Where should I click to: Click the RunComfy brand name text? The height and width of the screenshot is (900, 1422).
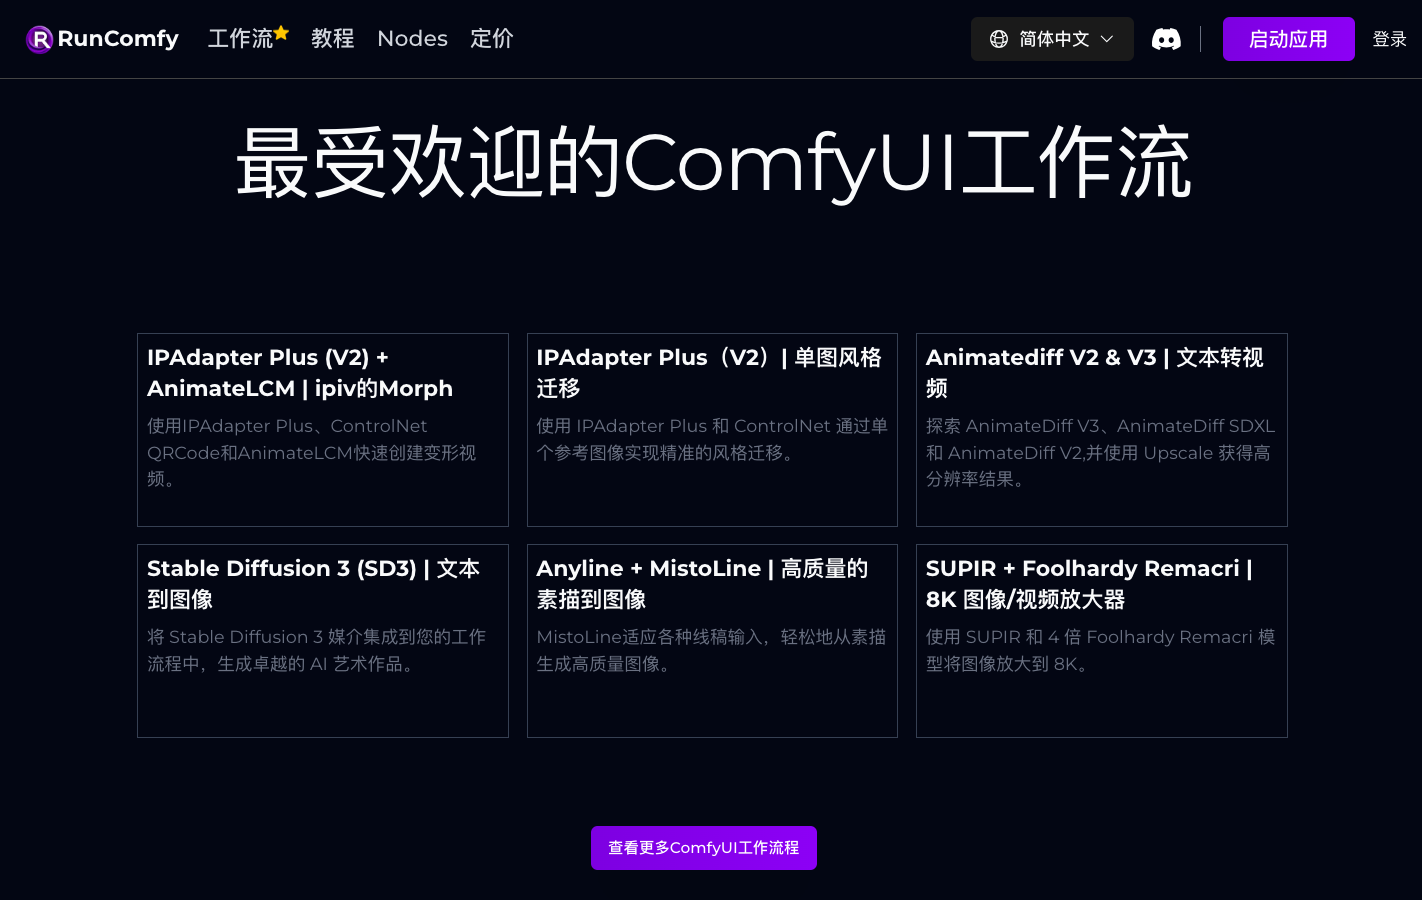tap(118, 39)
